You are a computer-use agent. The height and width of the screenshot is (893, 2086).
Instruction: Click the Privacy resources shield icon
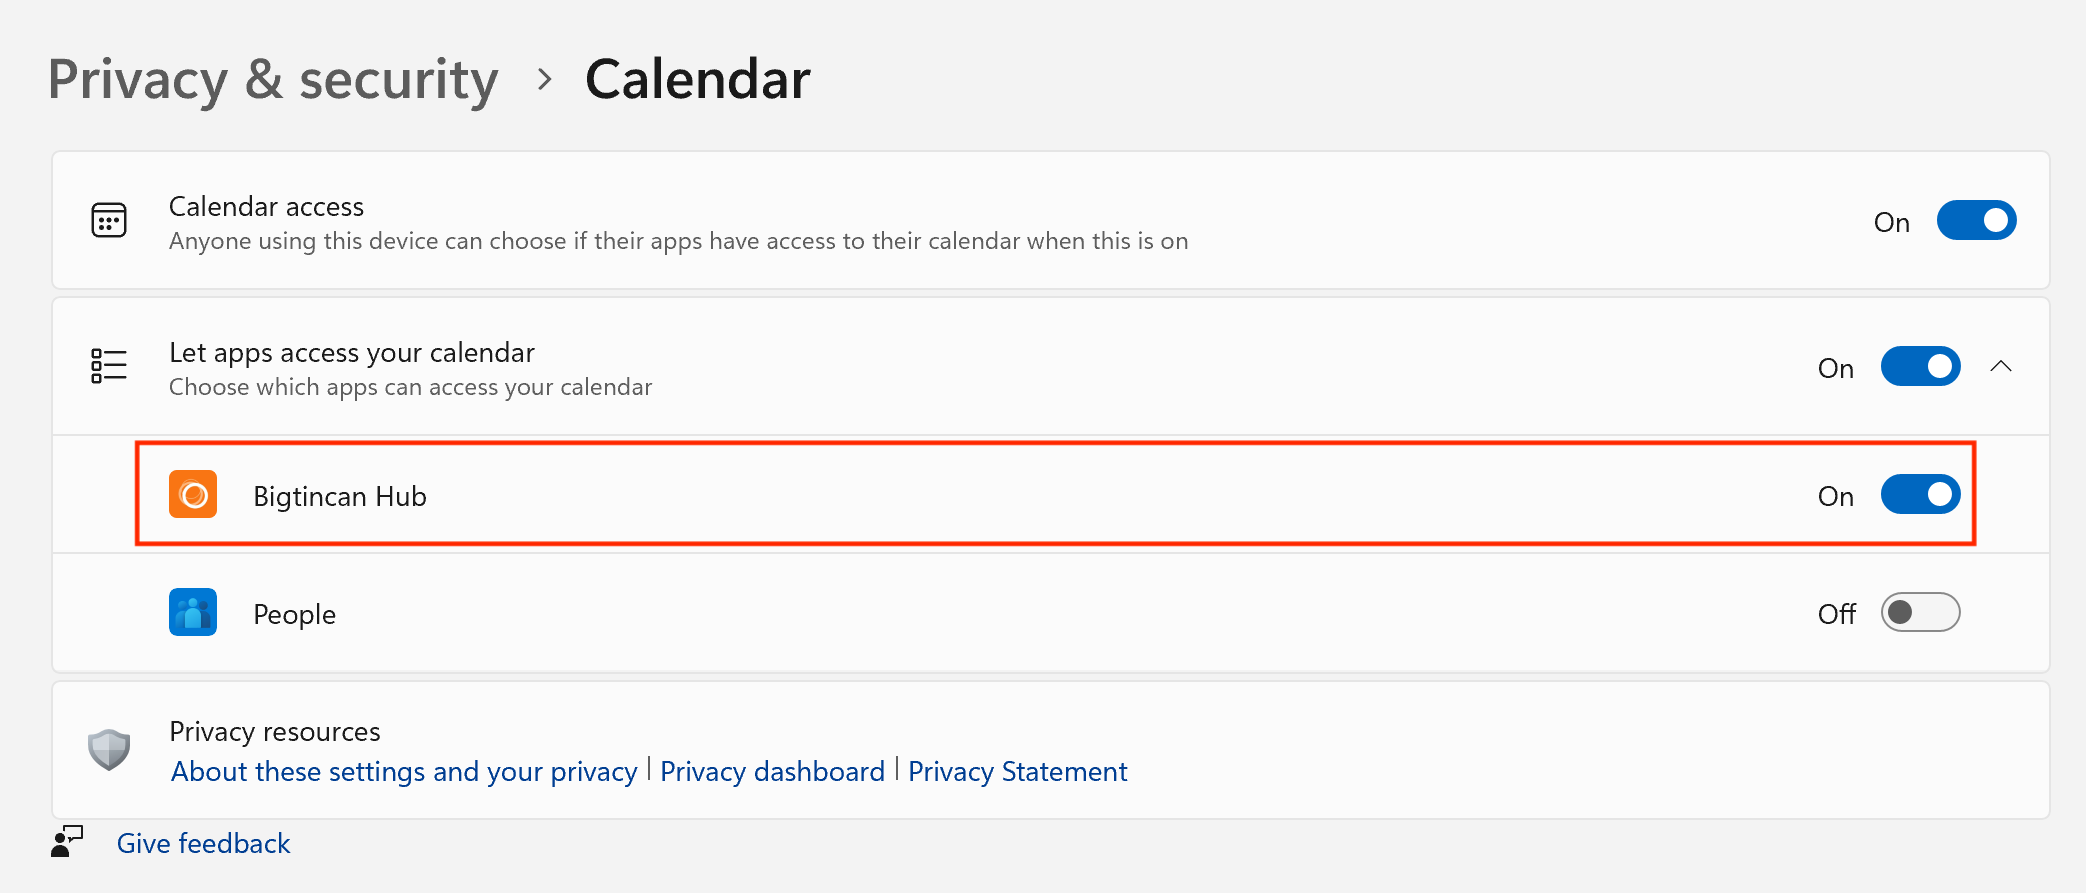click(109, 749)
